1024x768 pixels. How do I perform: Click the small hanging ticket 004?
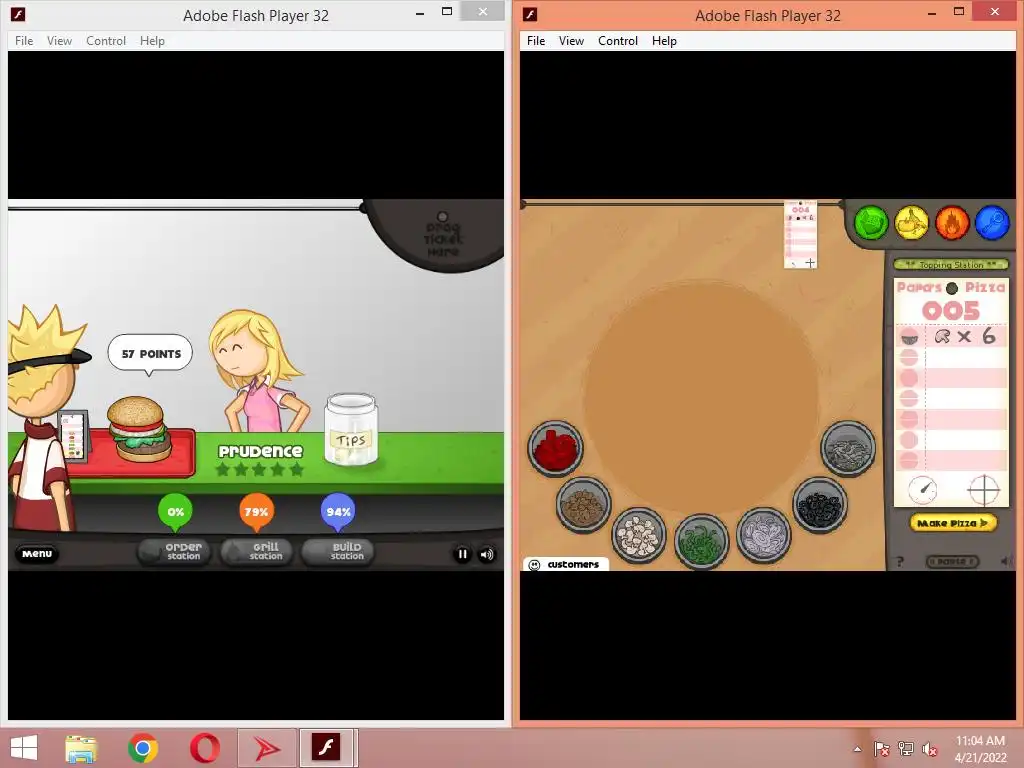(801, 234)
